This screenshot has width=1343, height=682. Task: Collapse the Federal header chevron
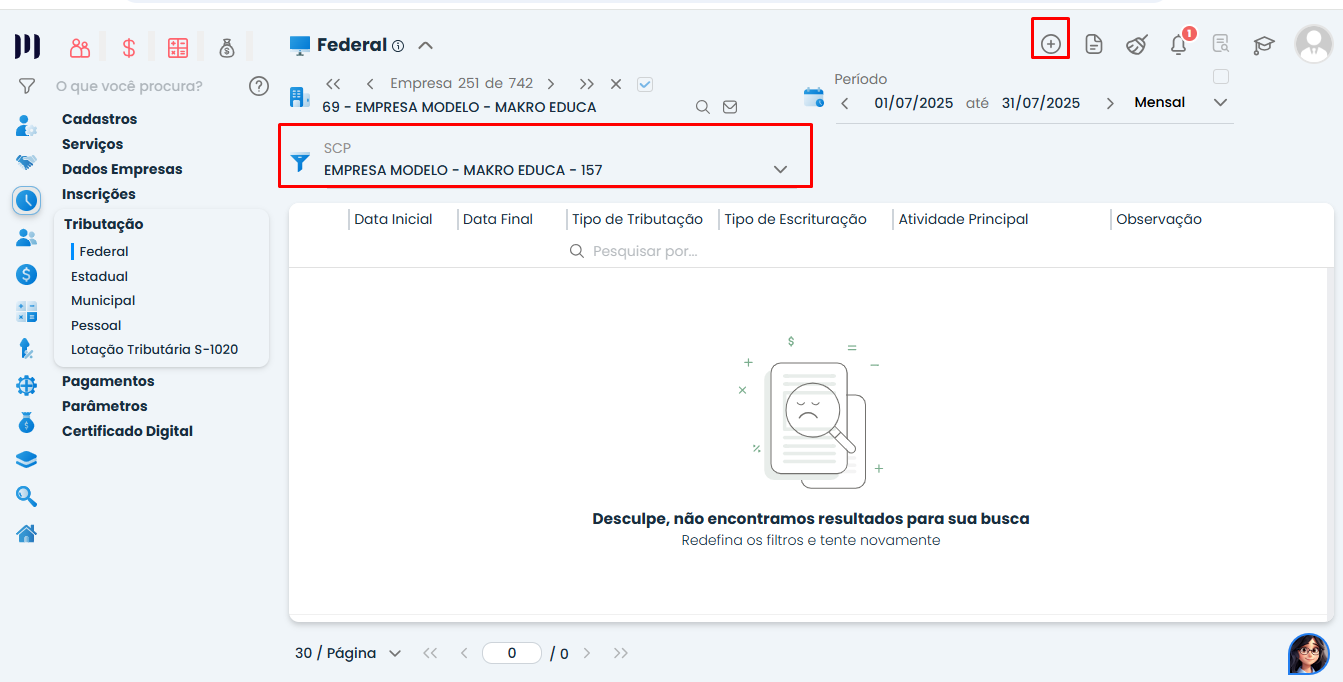[425, 45]
